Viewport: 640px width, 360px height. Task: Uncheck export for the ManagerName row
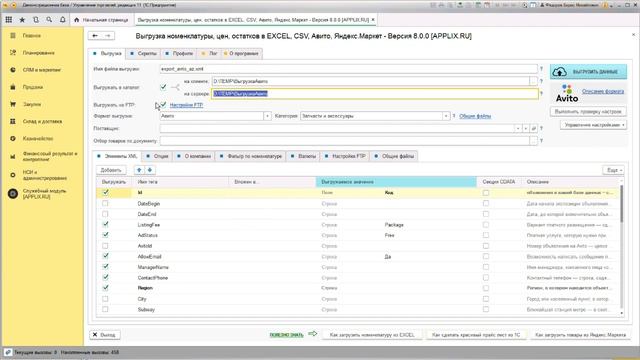coord(105,267)
